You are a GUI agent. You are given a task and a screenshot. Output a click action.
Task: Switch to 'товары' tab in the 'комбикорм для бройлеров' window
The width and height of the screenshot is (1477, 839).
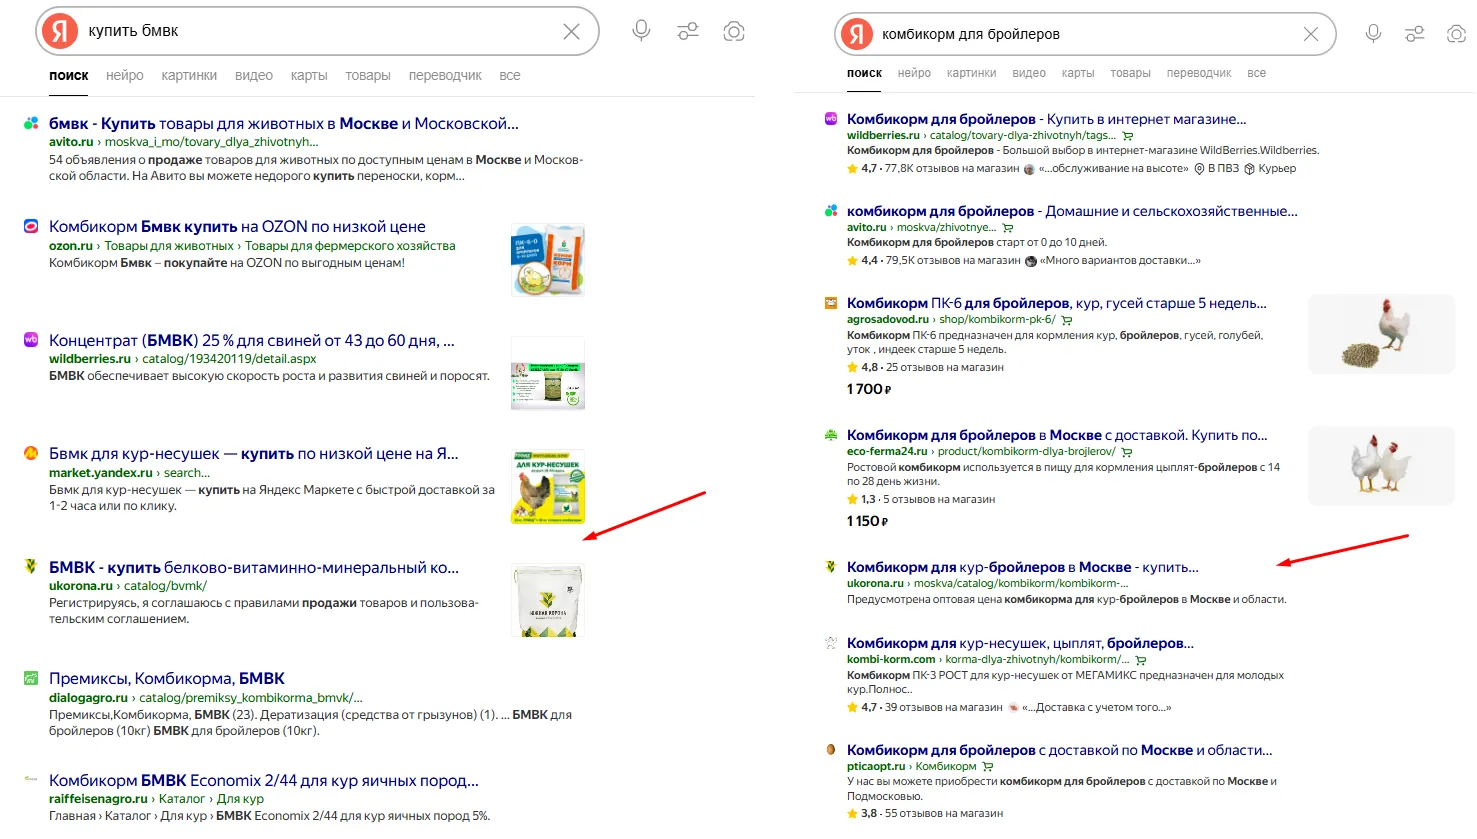tap(1130, 73)
